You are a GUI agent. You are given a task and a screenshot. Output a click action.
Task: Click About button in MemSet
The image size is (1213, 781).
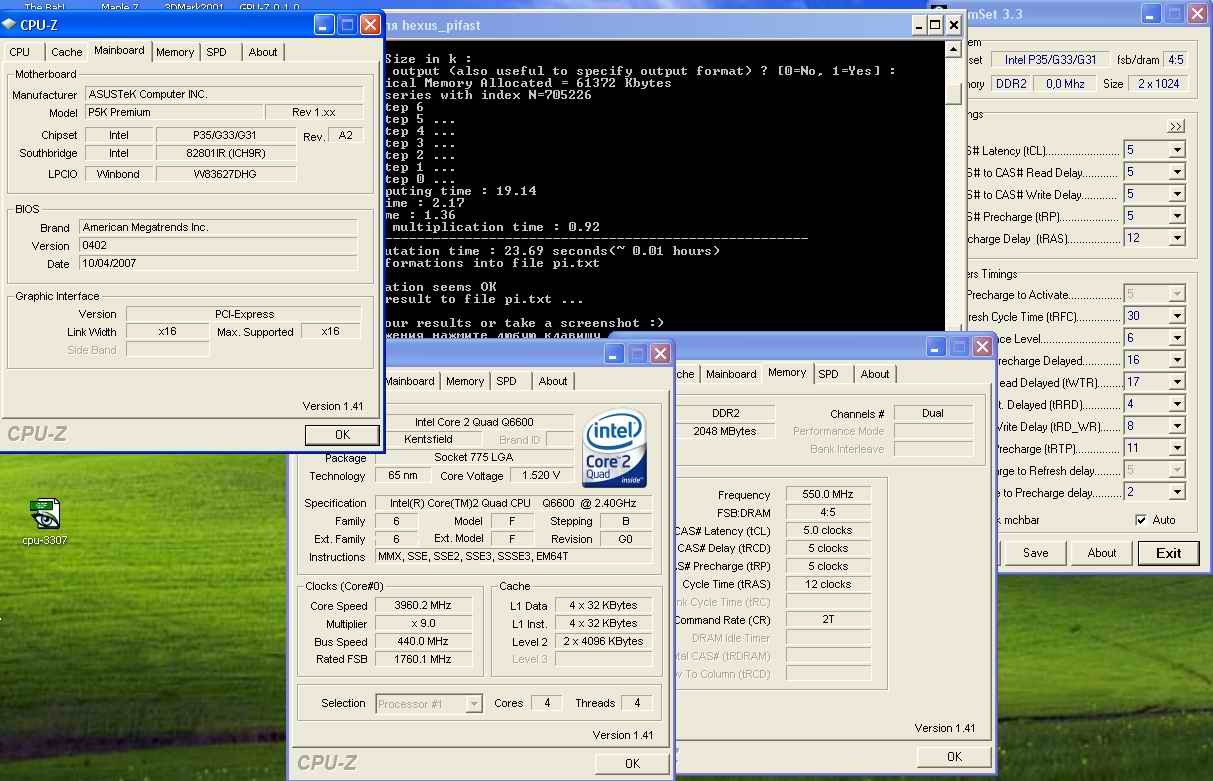[1102, 553]
